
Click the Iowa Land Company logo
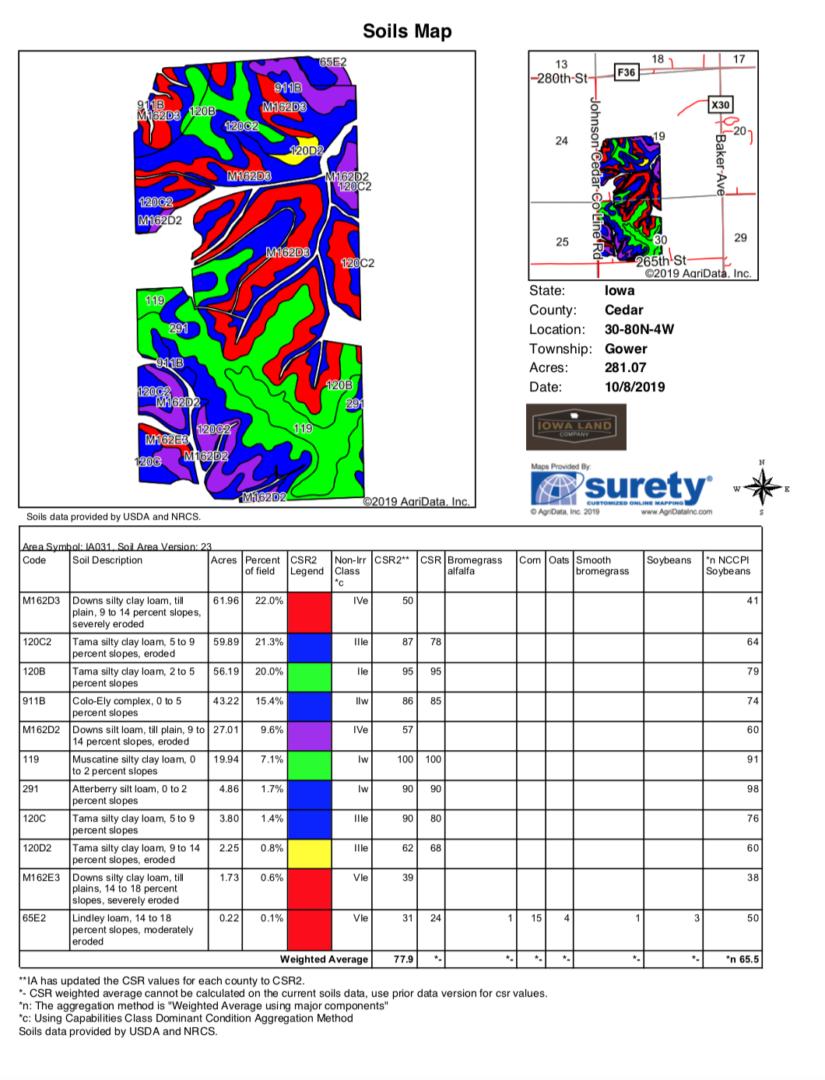click(x=575, y=428)
